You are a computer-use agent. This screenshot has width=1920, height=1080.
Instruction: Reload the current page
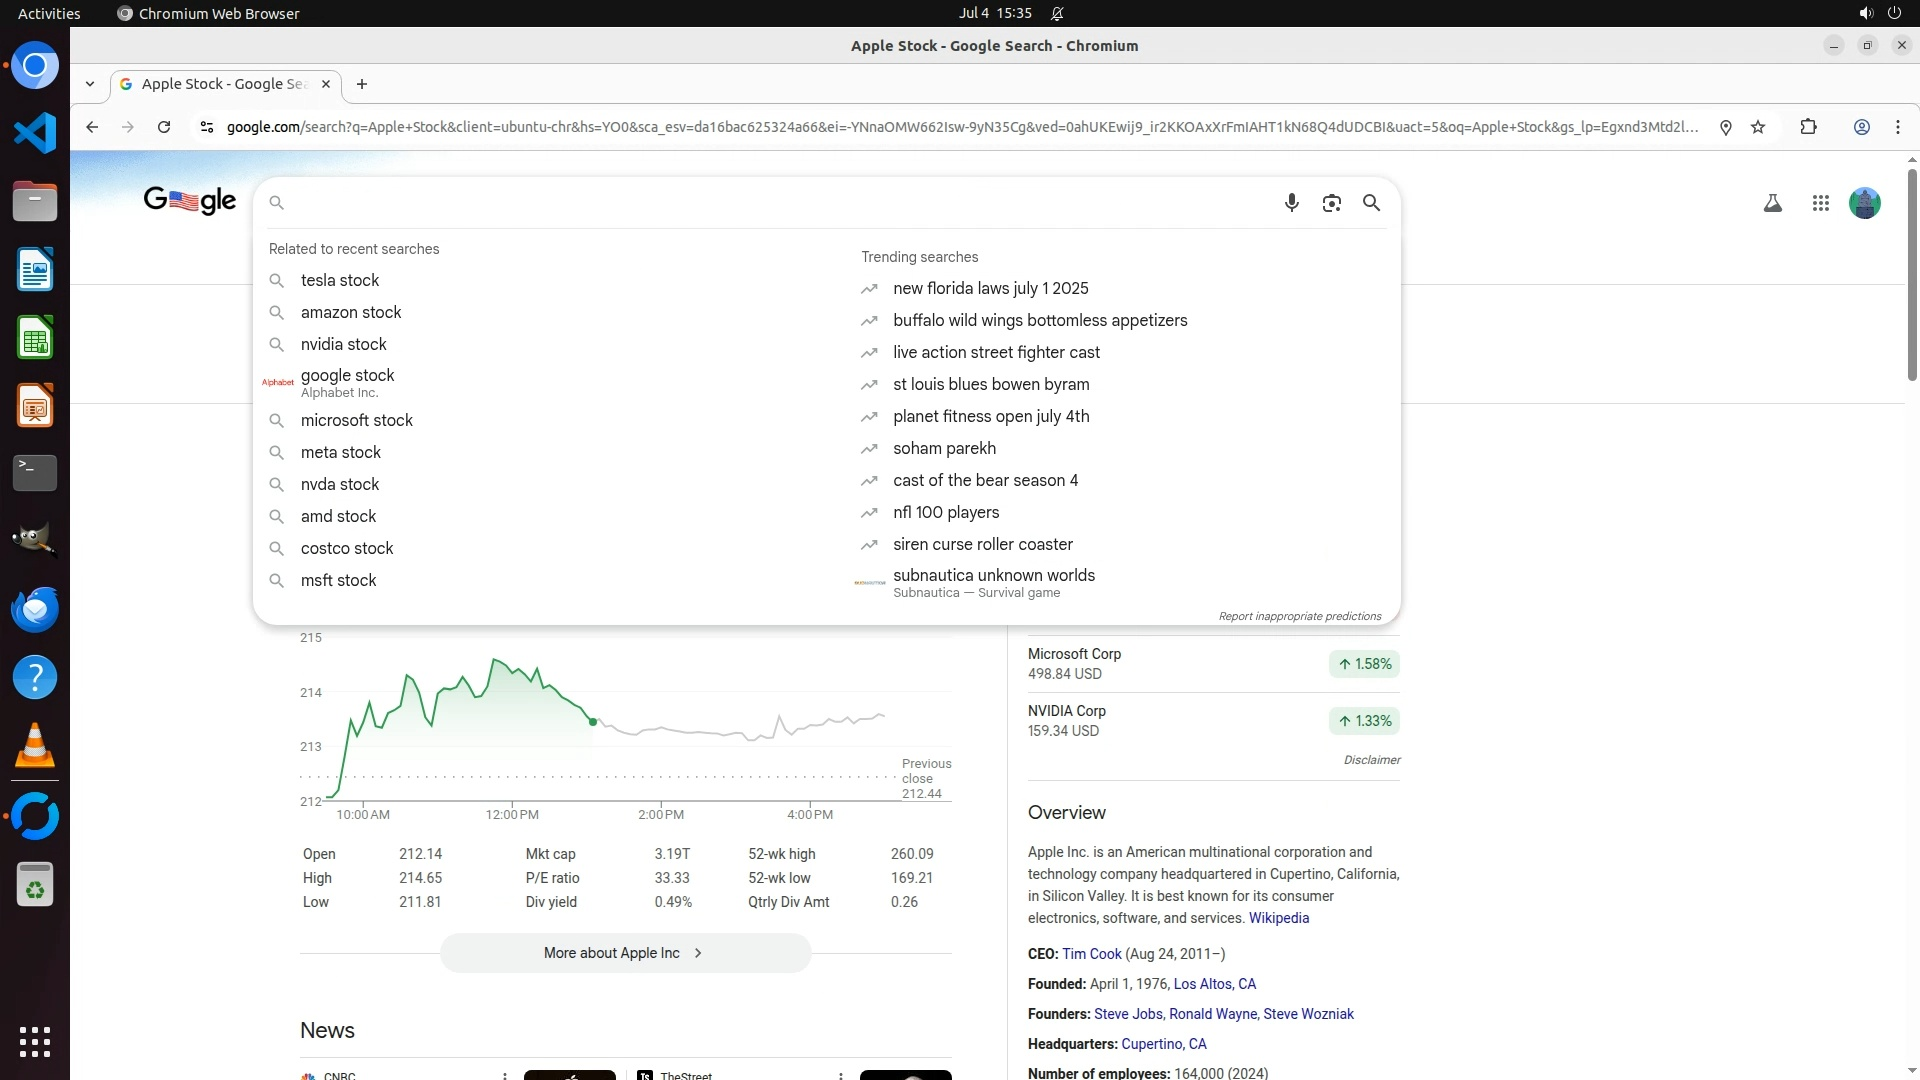pyautogui.click(x=164, y=127)
